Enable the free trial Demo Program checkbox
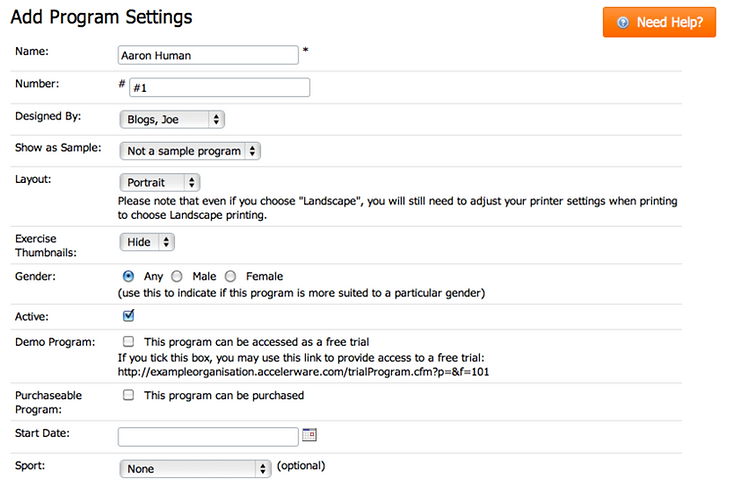The height and width of the screenshot is (484, 740). tap(128, 342)
